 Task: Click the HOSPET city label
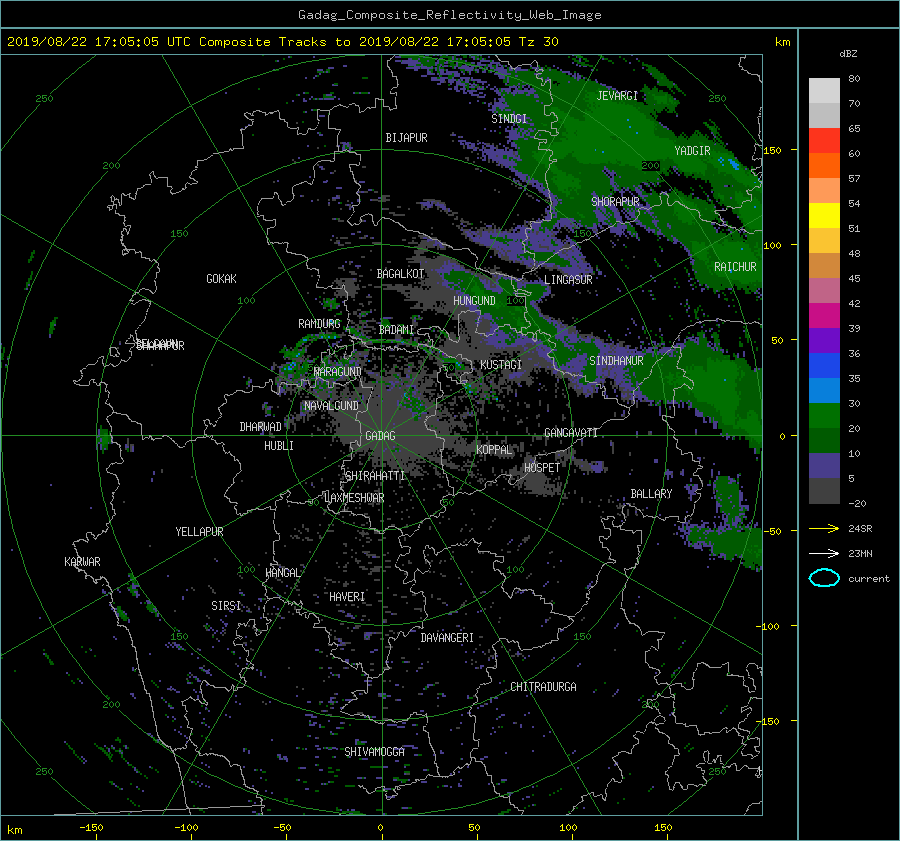[542, 468]
